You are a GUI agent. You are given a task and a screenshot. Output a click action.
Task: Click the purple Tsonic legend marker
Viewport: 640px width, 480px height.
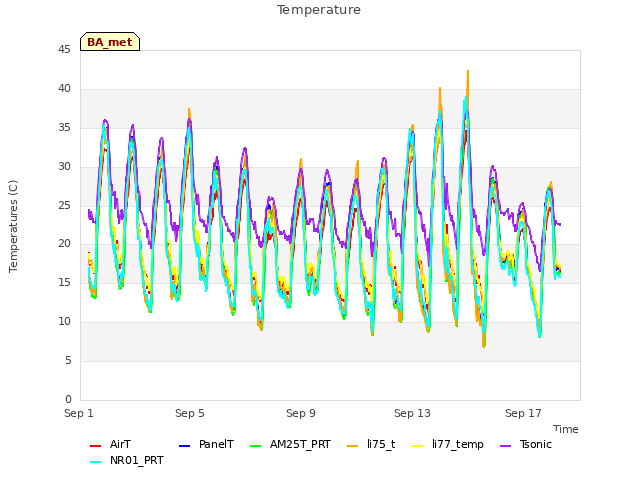click(x=505, y=446)
